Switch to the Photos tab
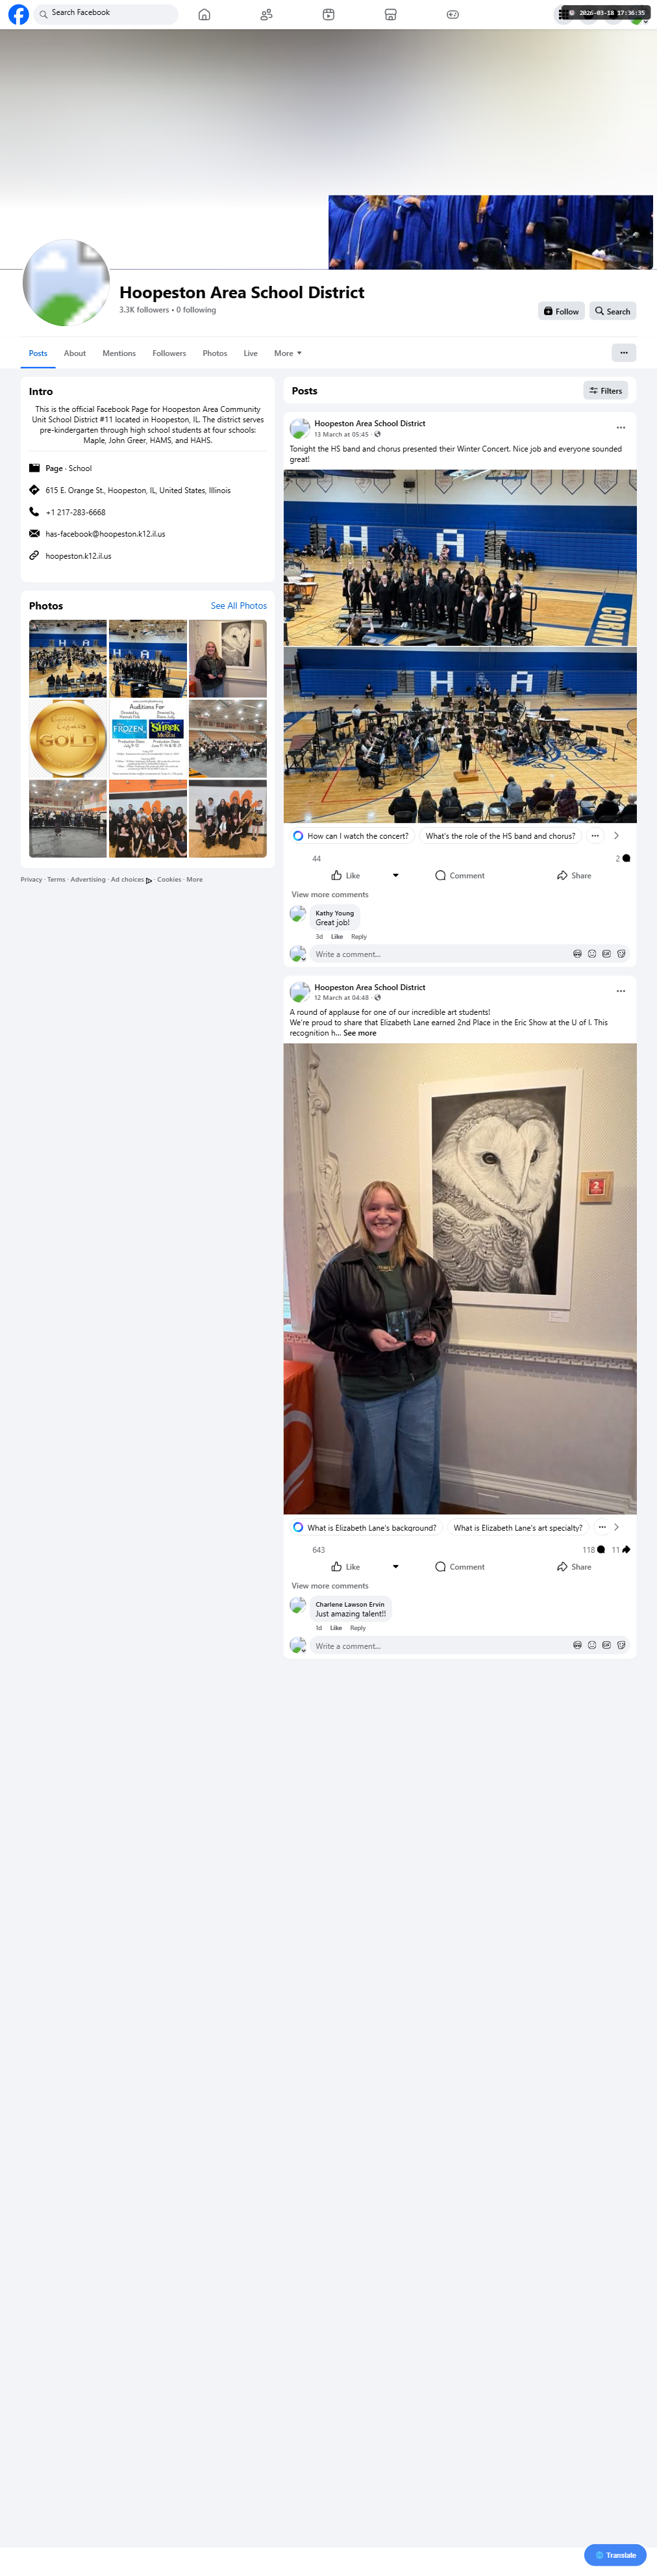The width and height of the screenshot is (657, 2576). pos(215,353)
